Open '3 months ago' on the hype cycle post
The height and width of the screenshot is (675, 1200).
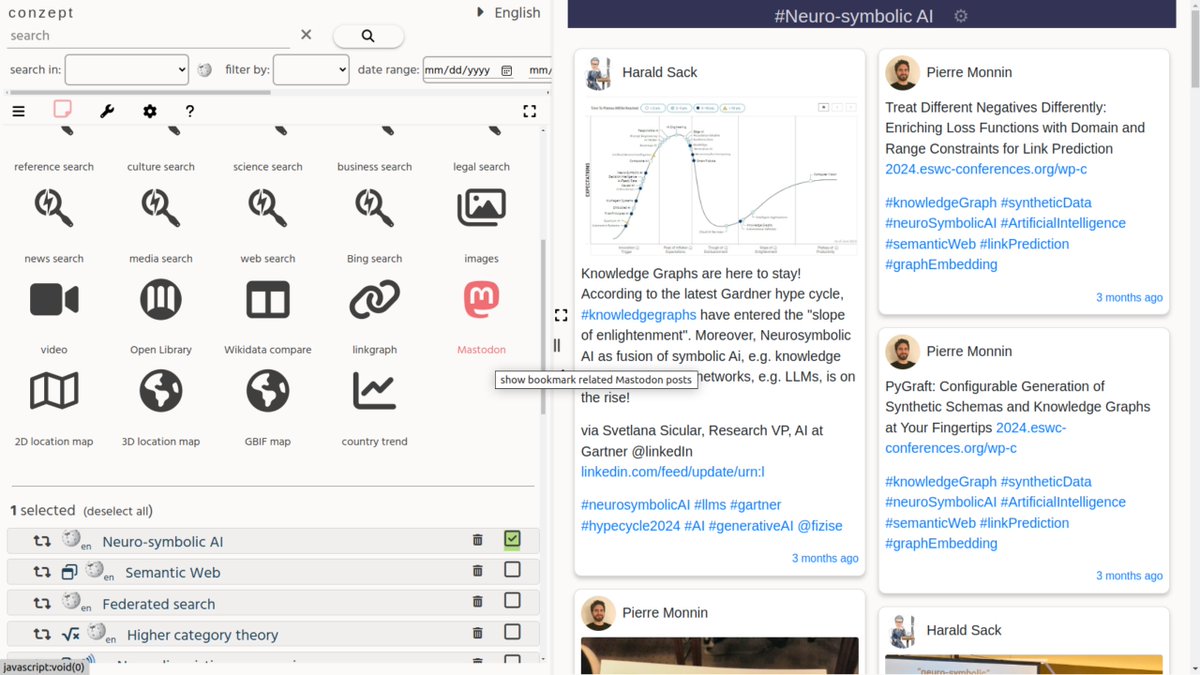pos(825,558)
